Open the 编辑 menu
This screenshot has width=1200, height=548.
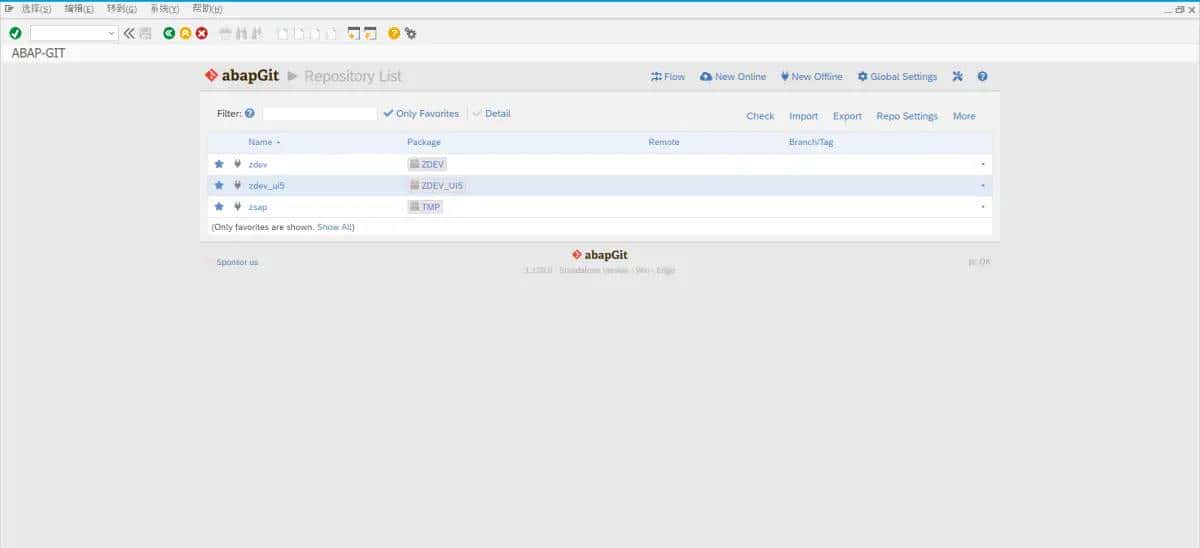79,9
